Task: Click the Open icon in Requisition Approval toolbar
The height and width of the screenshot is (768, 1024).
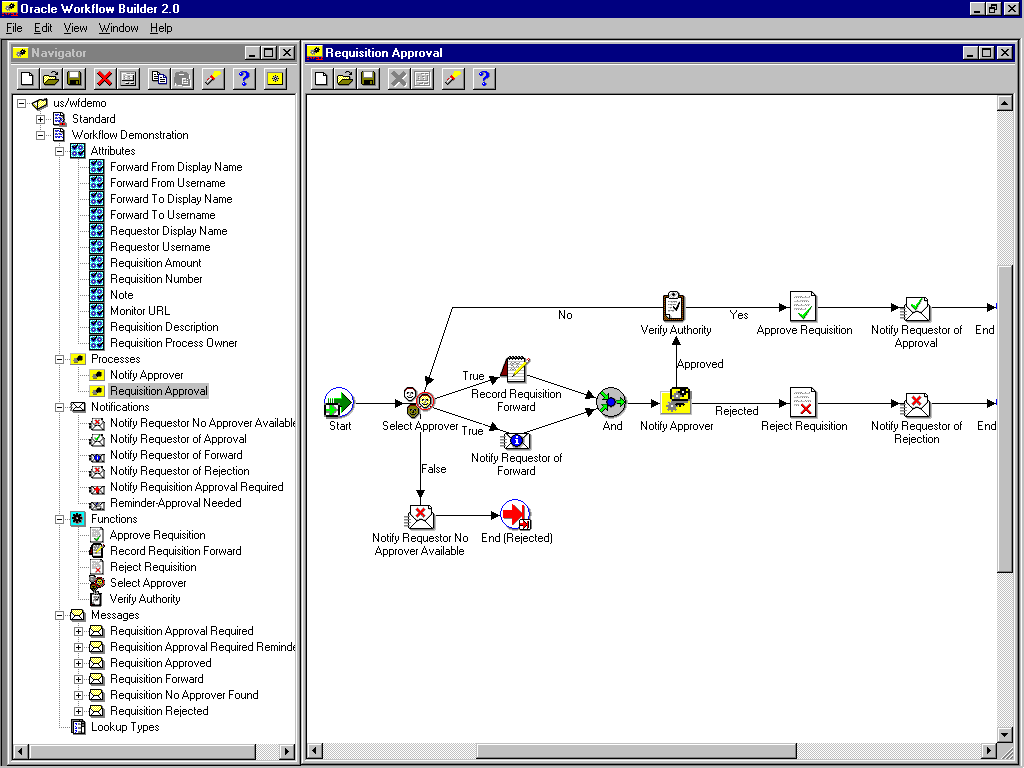Action: [x=345, y=79]
